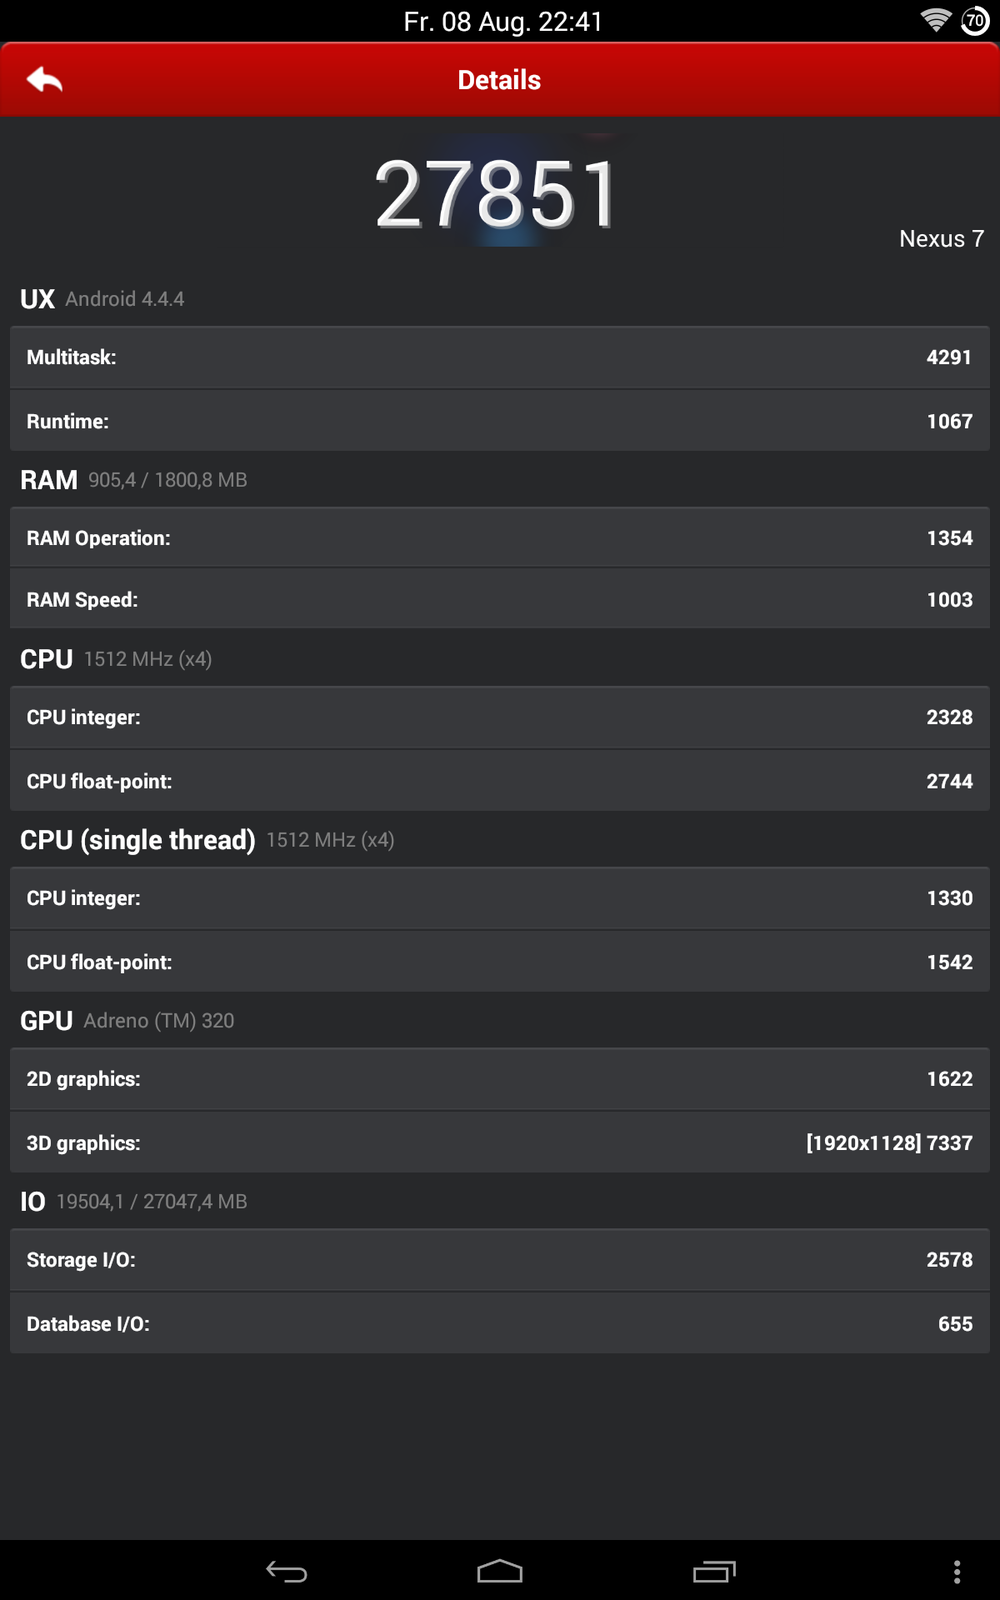
Task: Tap the battery level indicator
Action: tap(975, 21)
